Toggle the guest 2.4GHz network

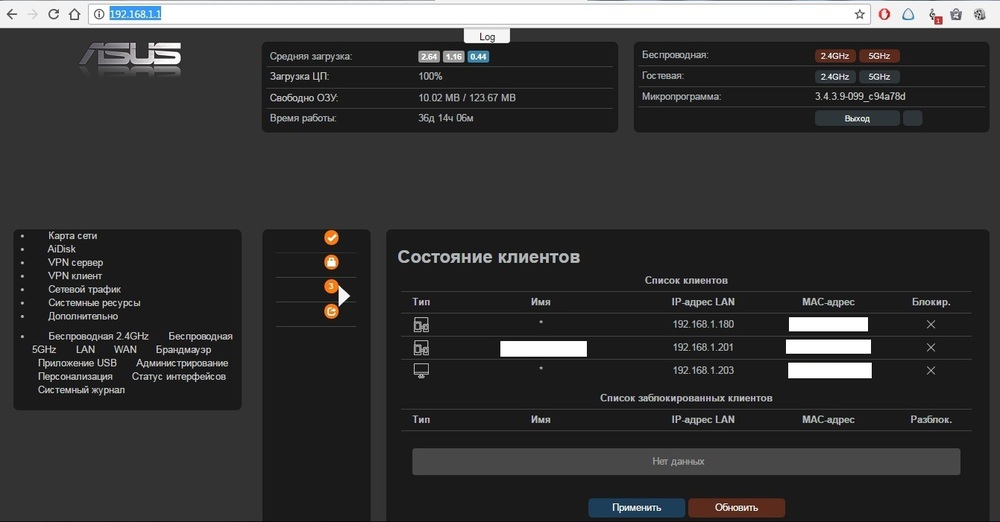click(x=834, y=77)
